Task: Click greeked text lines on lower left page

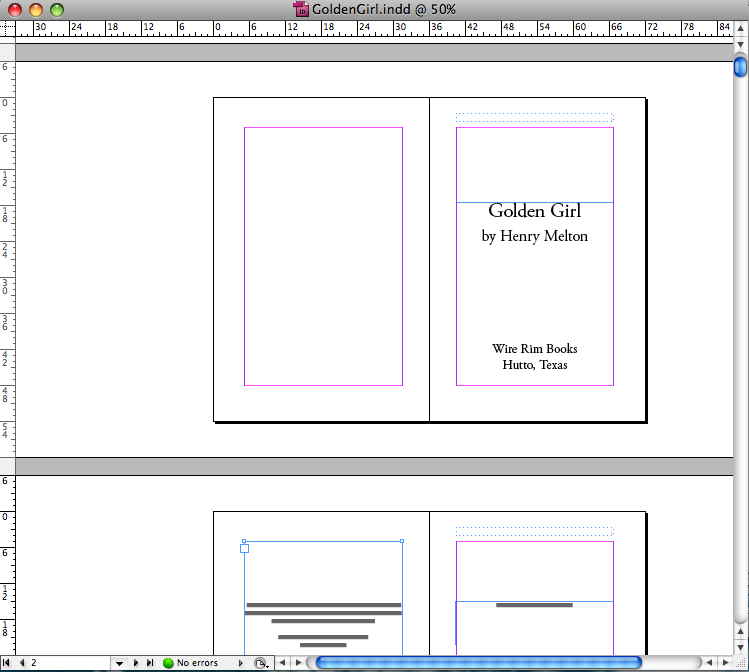Action: point(323,625)
